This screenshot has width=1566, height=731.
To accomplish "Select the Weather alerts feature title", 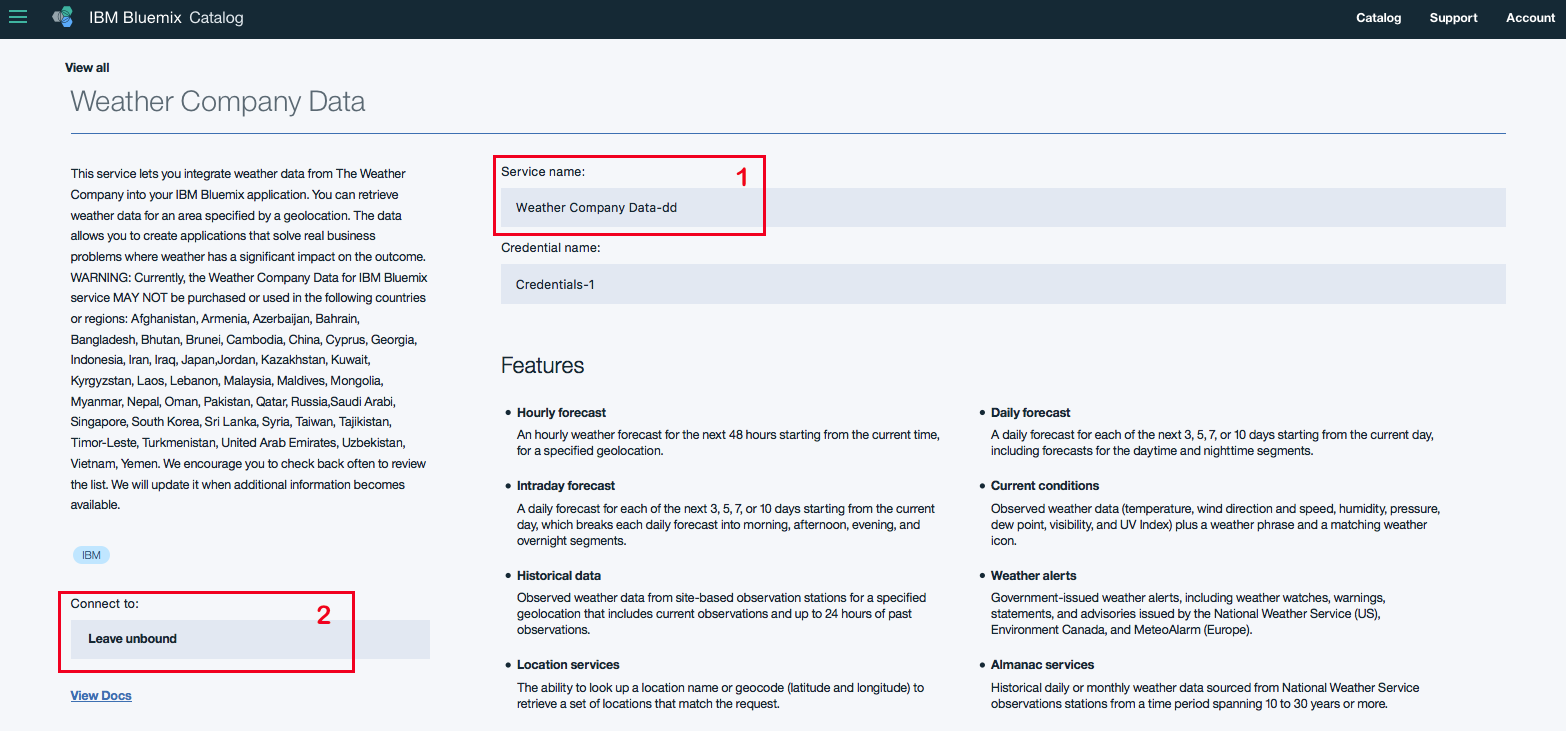I will point(1034,576).
